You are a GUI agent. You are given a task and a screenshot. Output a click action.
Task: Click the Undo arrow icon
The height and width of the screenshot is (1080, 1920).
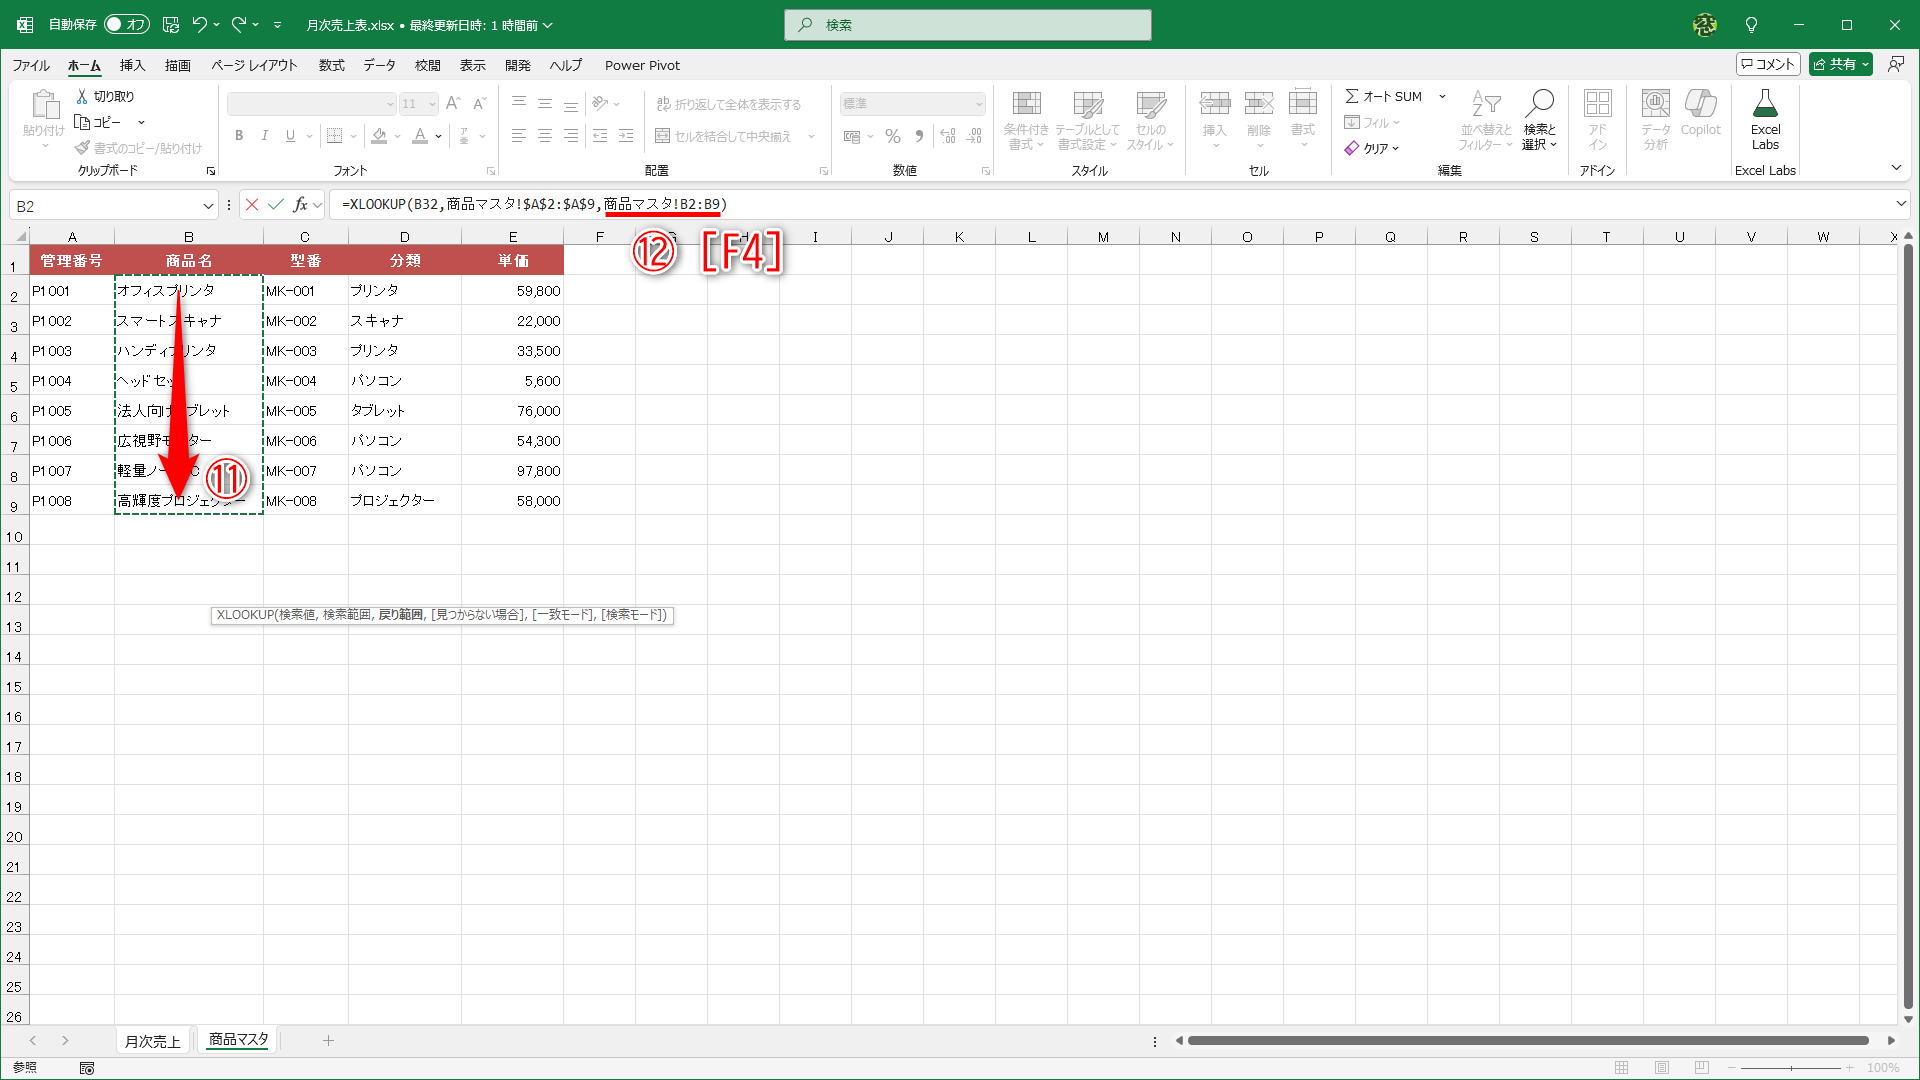pos(199,25)
